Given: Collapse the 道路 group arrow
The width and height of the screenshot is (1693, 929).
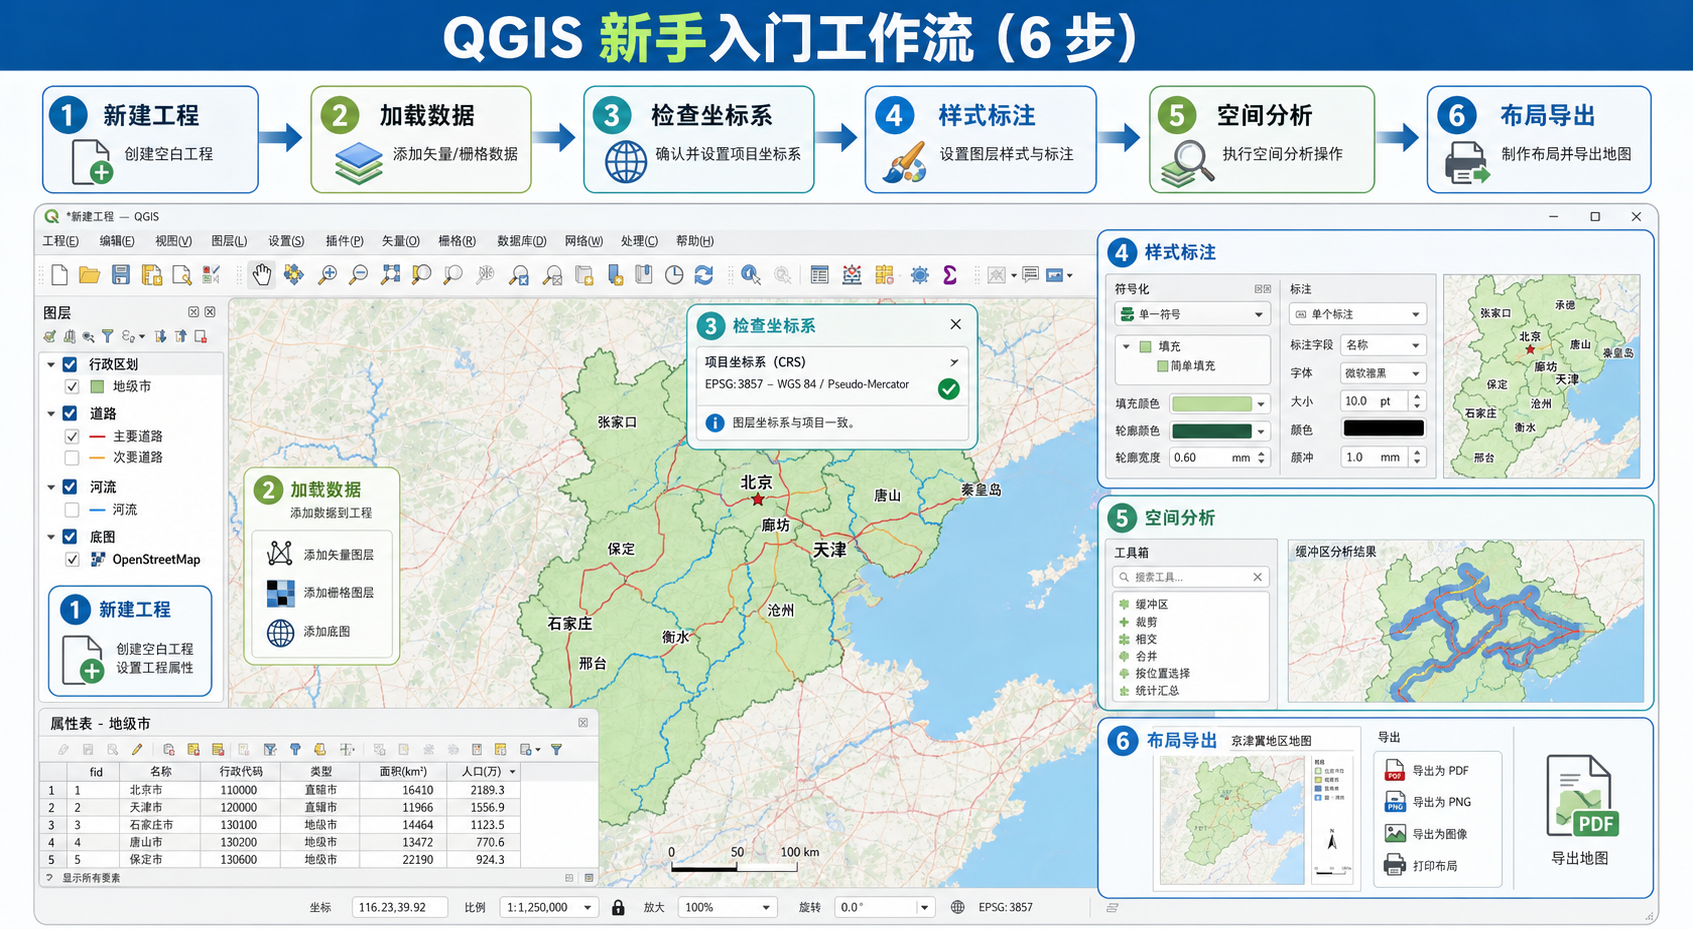Looking at the screenshot, I should click(x=51, y=413).
